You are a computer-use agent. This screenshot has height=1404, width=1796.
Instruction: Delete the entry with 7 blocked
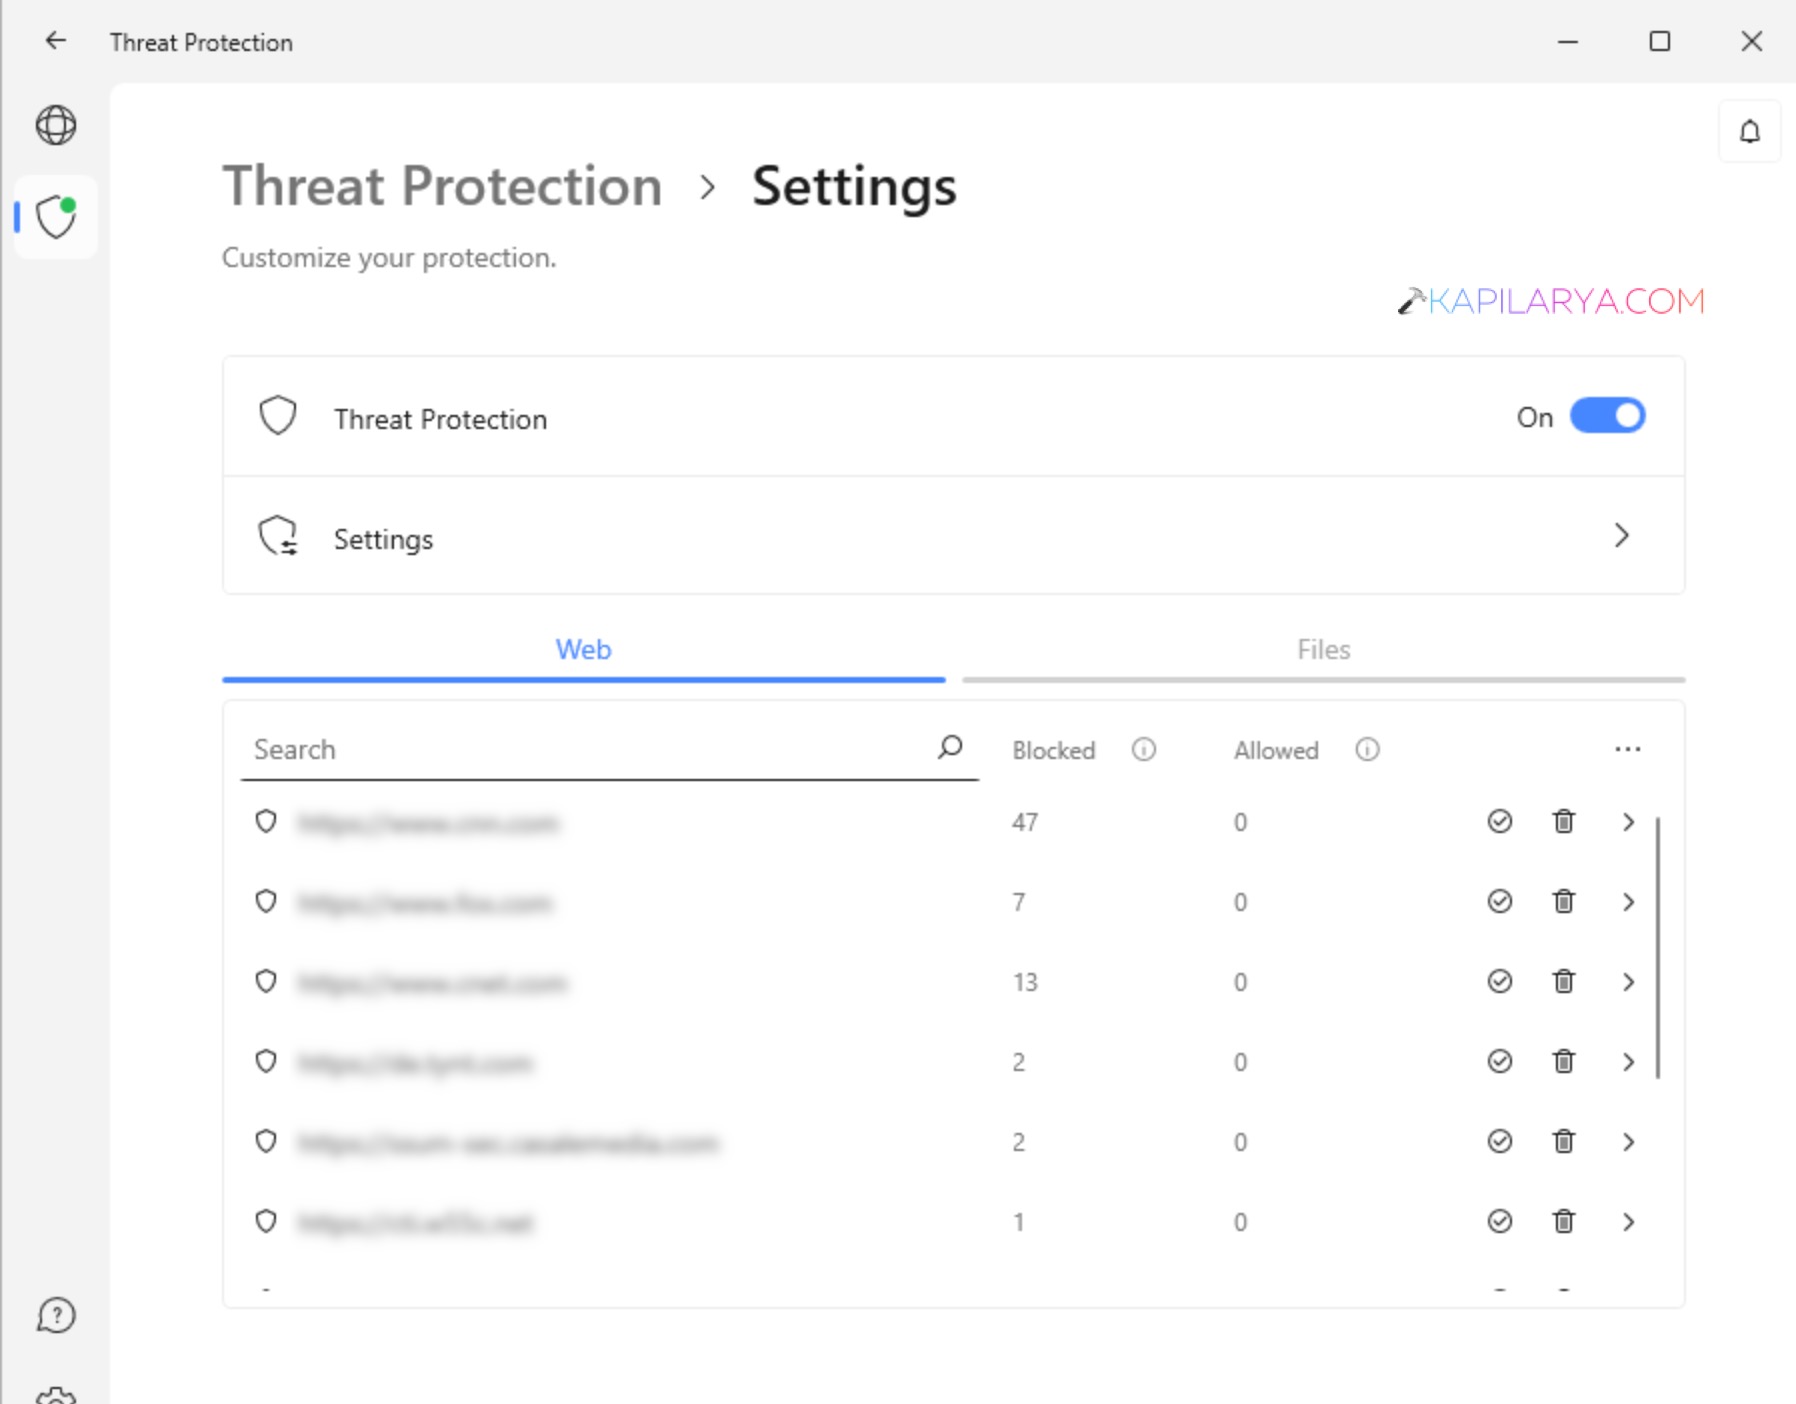[1564, 901]
